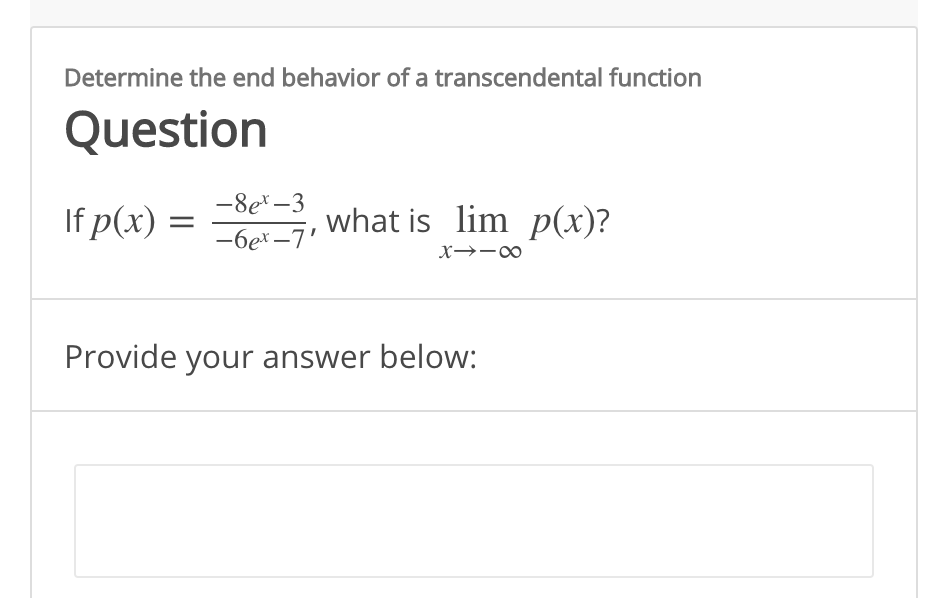Click the question mark after p(x)

[x=602, y=219]
